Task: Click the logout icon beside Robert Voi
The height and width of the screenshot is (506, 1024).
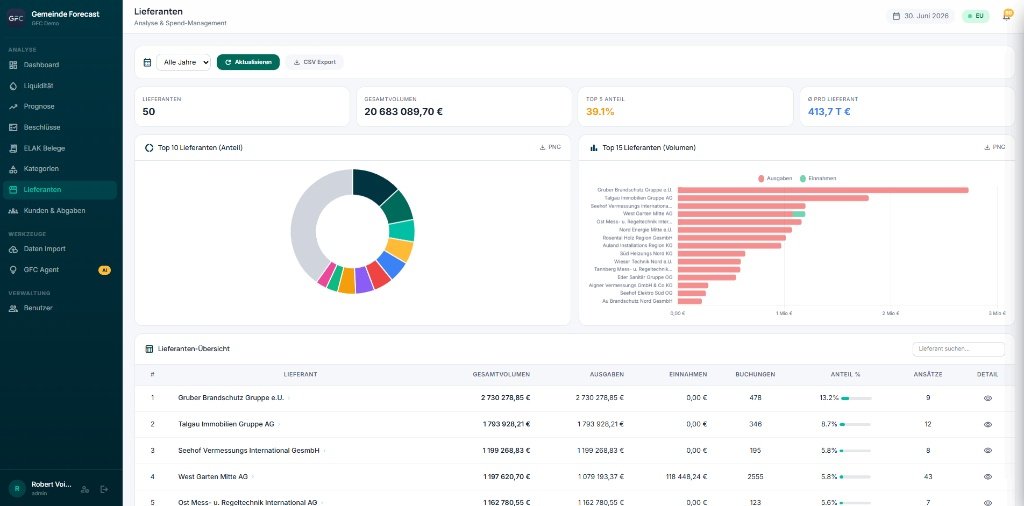Action: tap(104, 489)
